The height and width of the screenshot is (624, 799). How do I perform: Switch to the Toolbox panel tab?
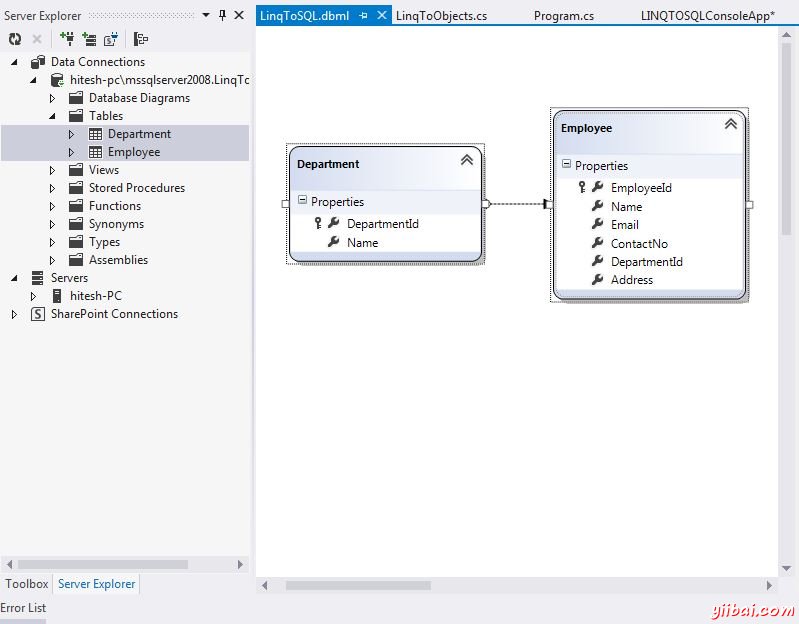(26, 584)
